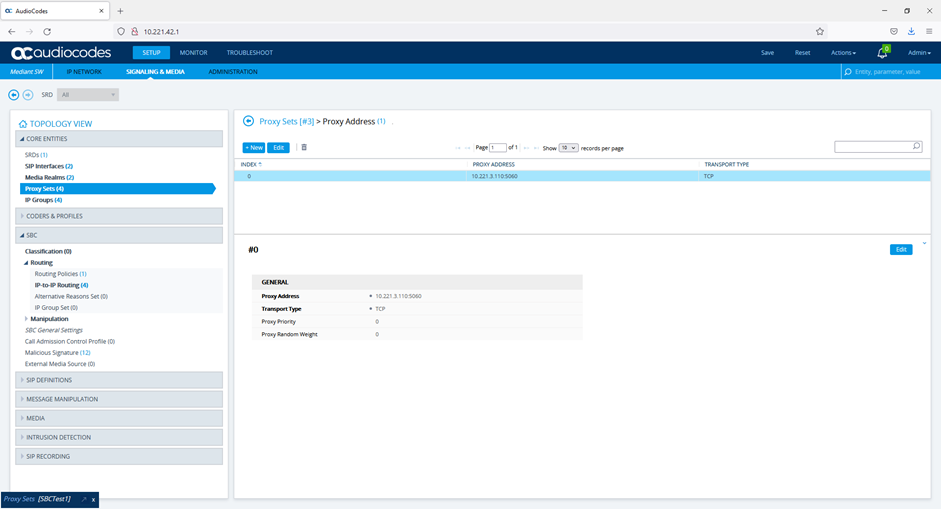Open the SRD dropdown
This screenshot has height=509, width=941.
(x=88, y=95)
